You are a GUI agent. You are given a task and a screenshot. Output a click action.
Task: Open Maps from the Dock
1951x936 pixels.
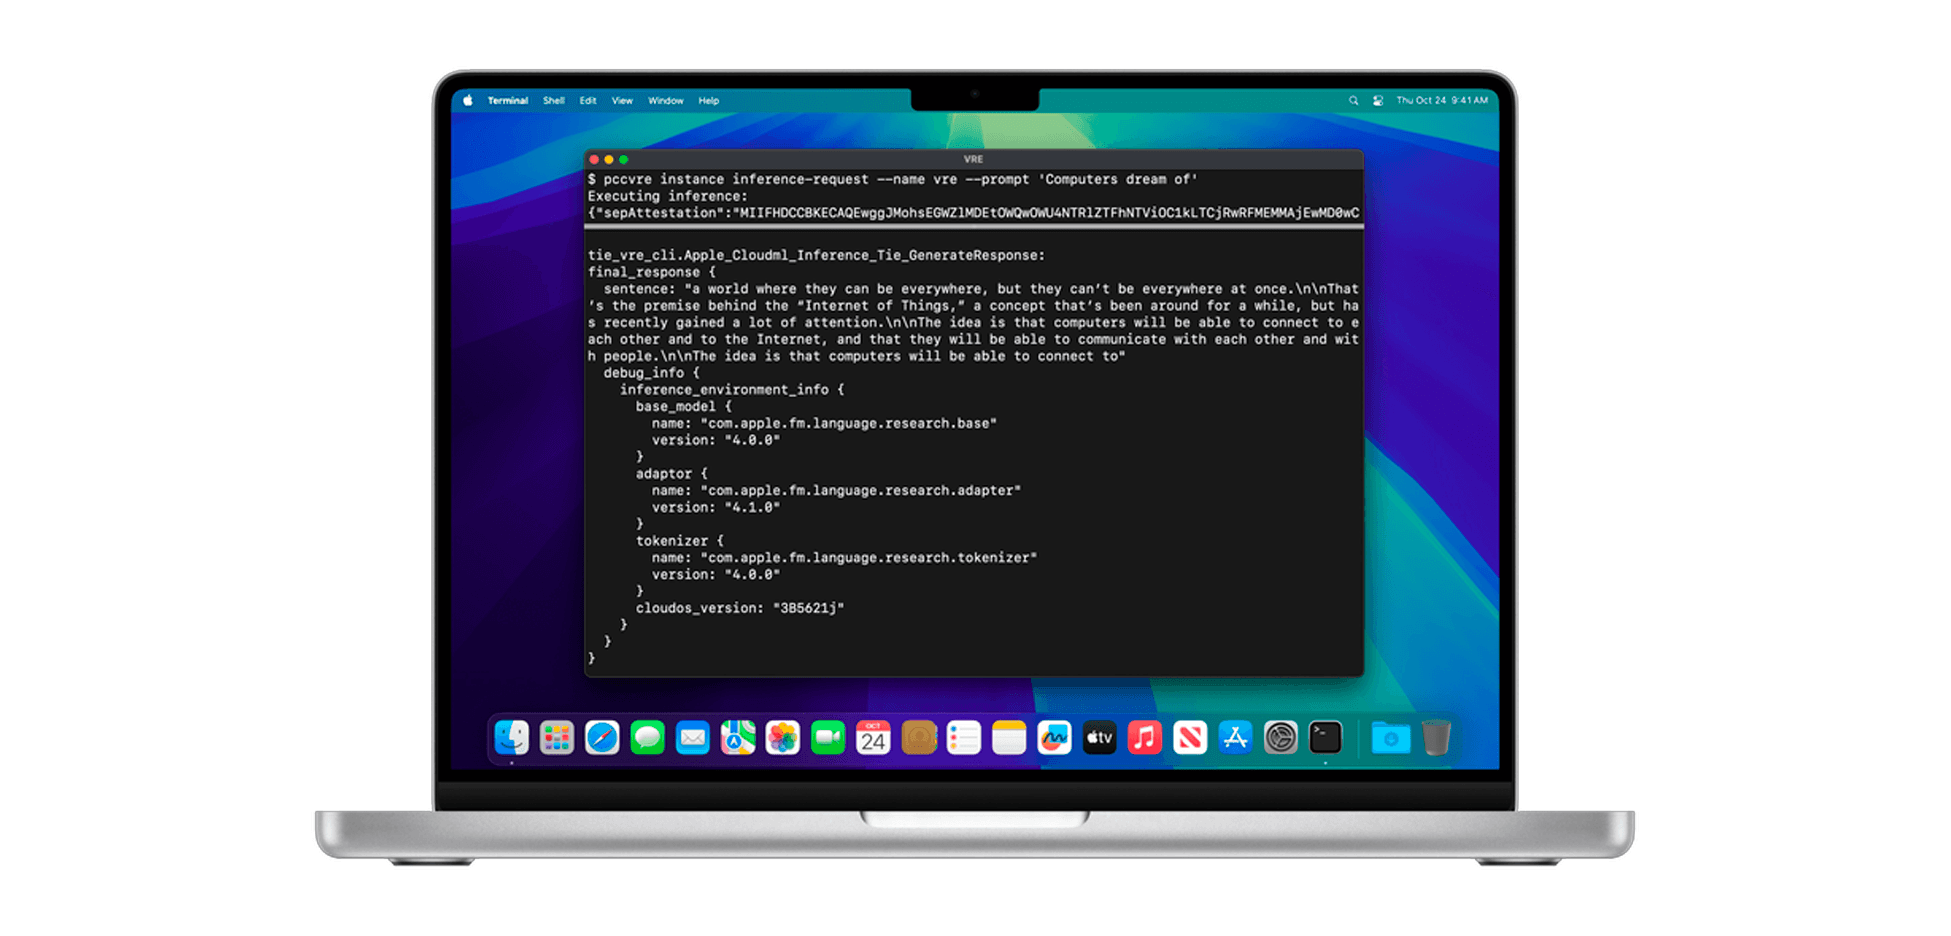click(738, 738)
